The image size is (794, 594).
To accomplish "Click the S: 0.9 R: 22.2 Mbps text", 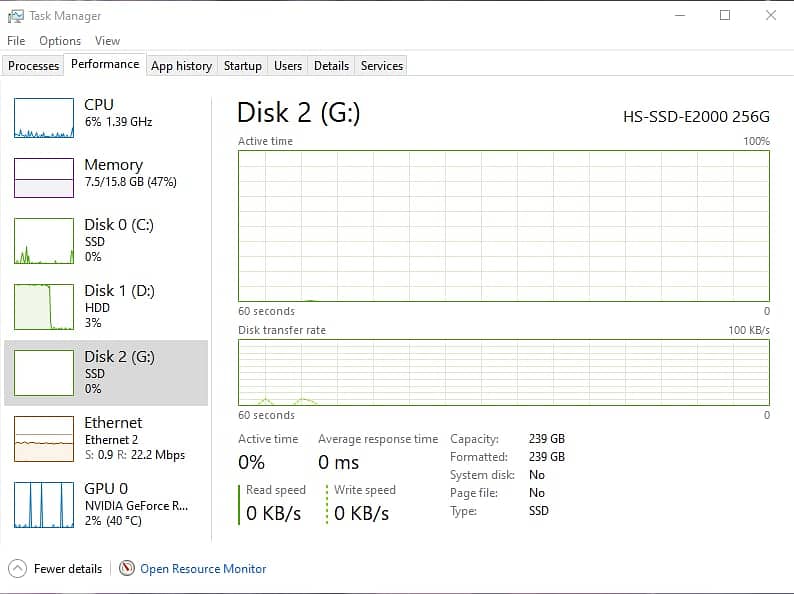I will coord(135,455).
